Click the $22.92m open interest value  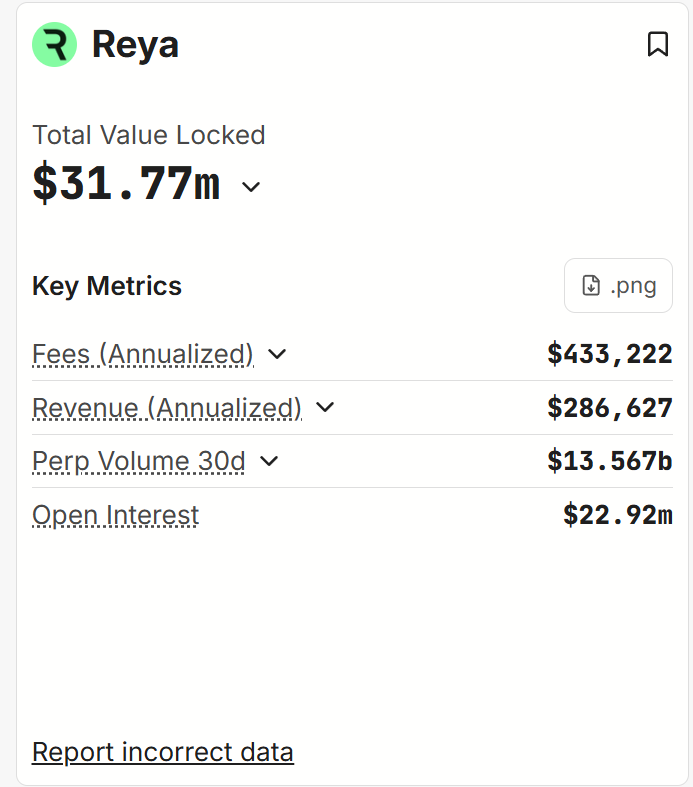click(617, 515)
